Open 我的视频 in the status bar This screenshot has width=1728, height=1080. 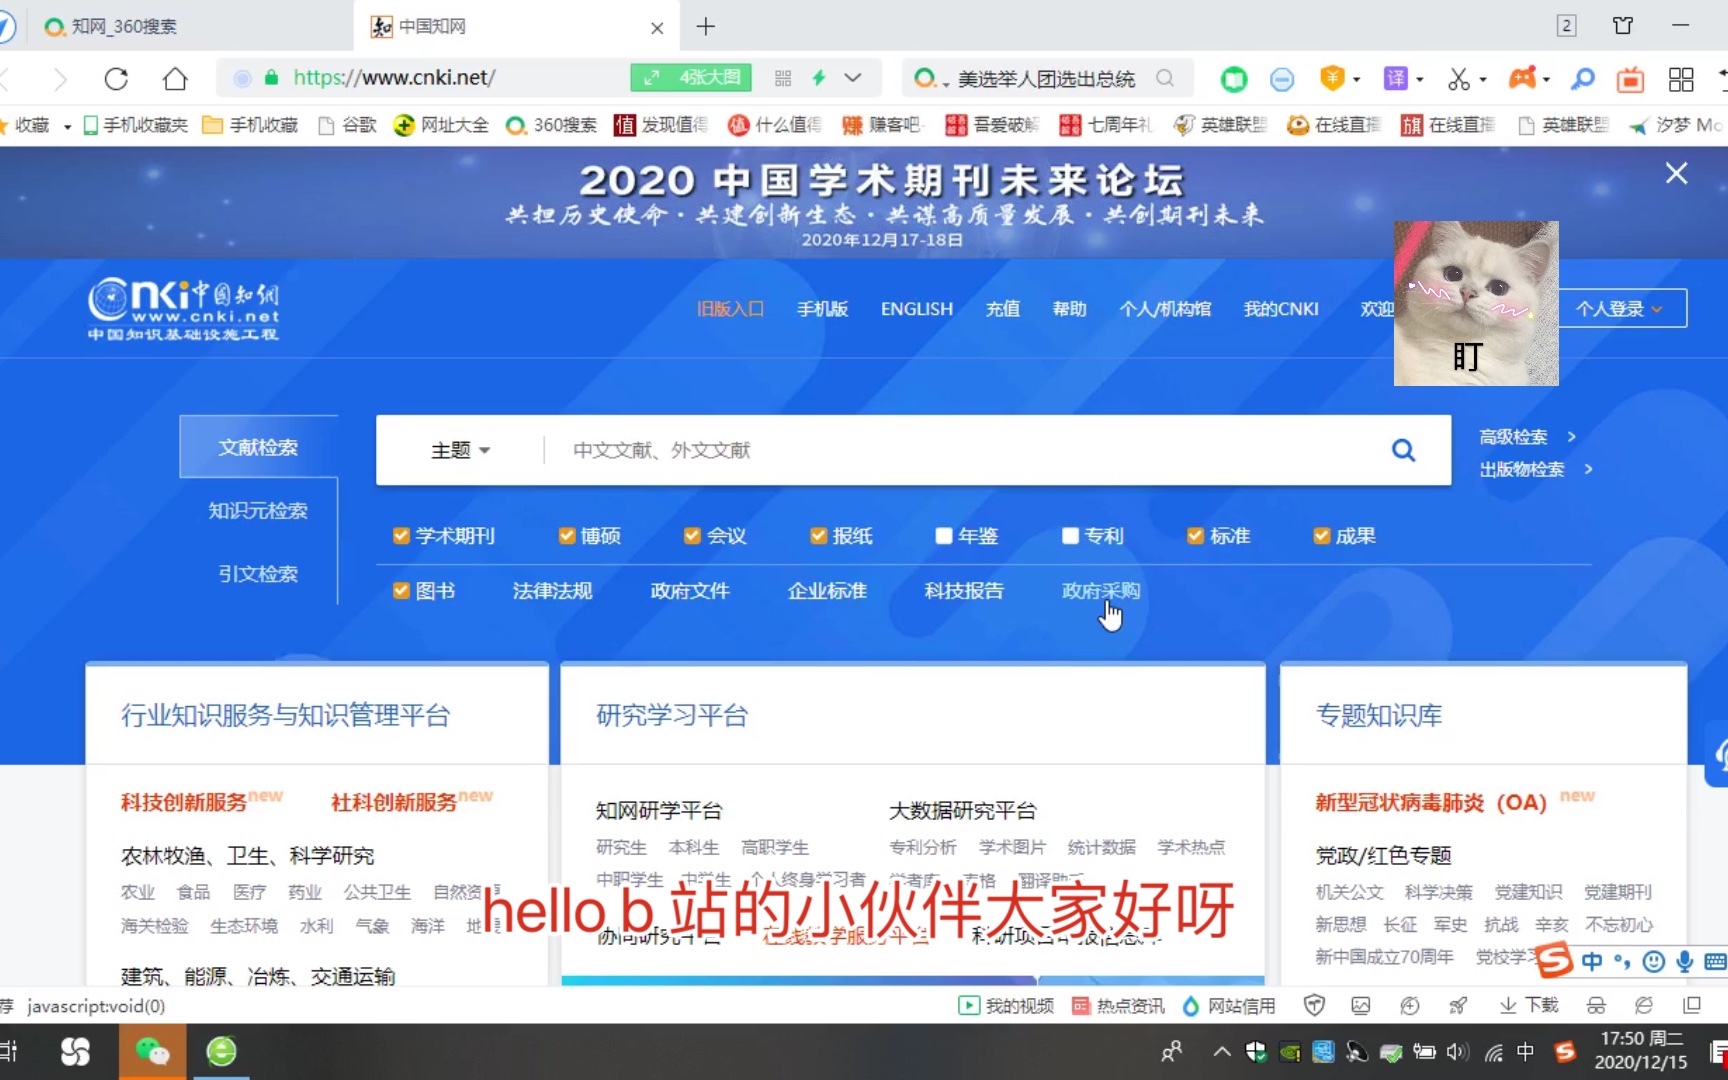(1006, 1005)
